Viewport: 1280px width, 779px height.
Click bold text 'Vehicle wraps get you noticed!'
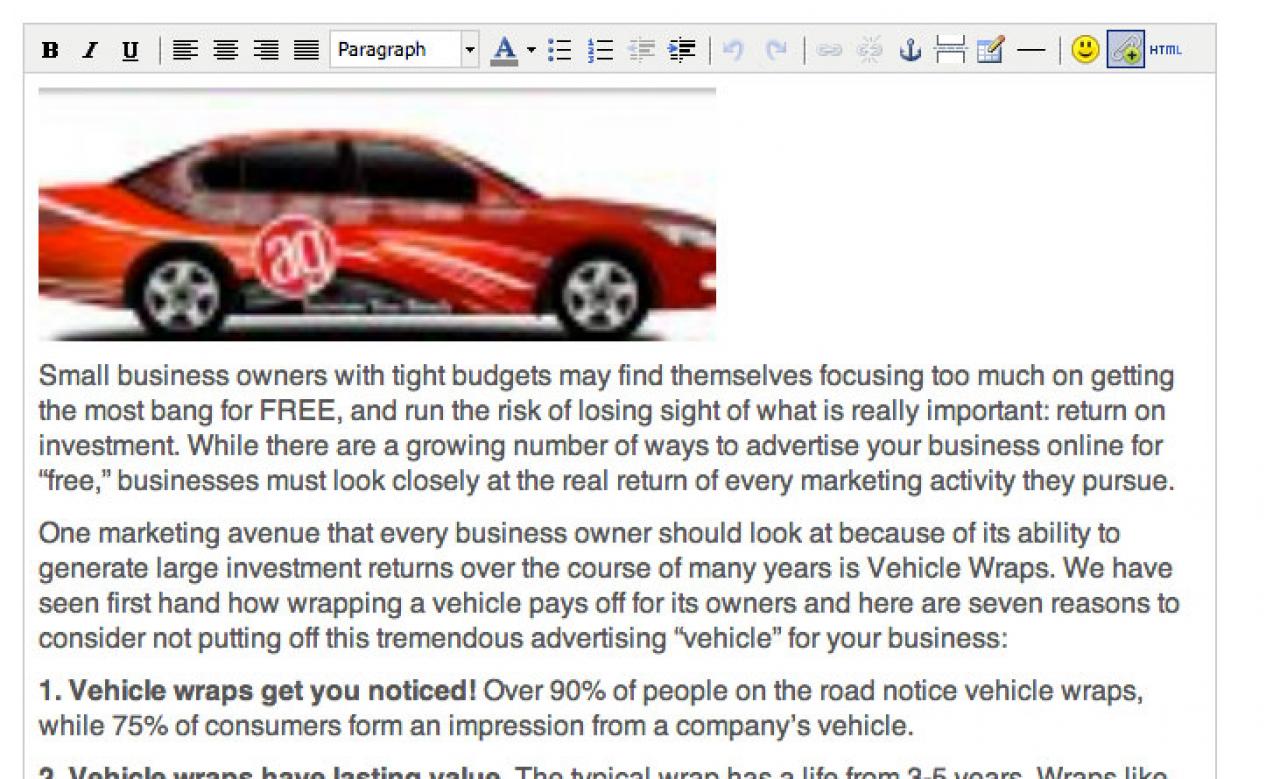click(273, 690)
